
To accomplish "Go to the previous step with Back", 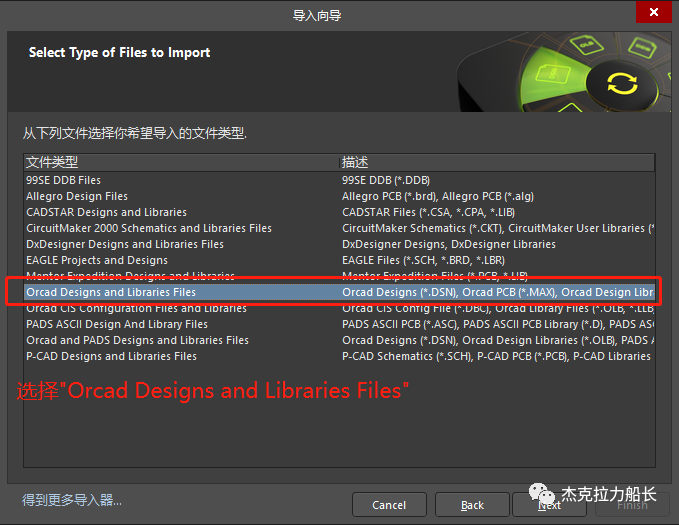I will (472, 505).
